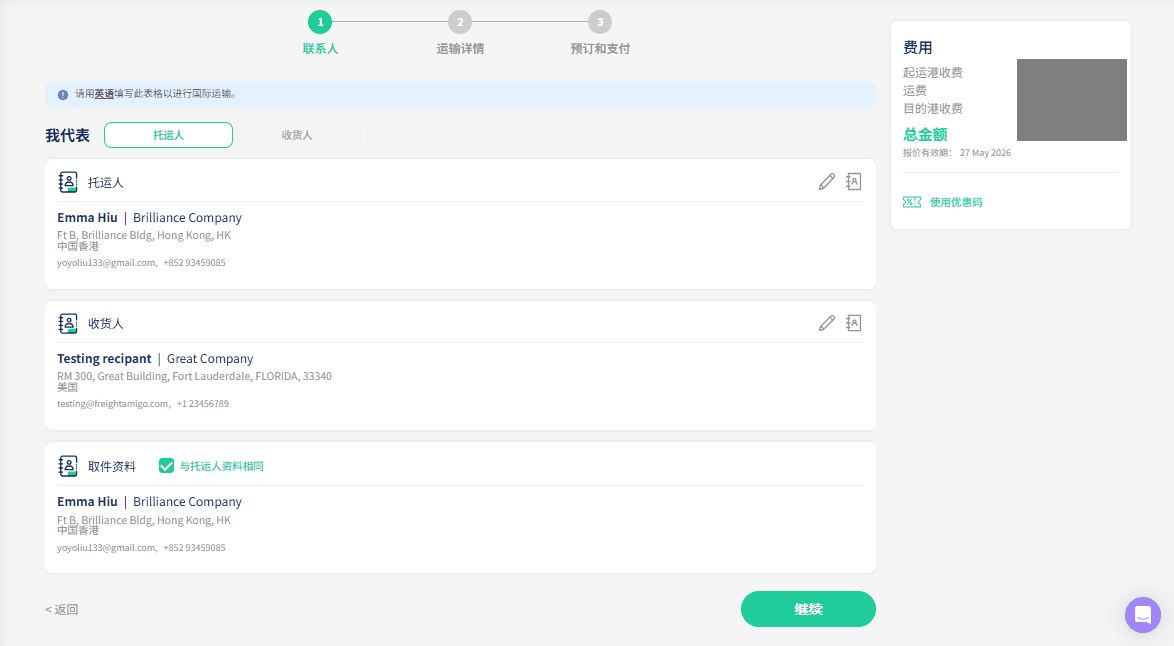Click the consignee (收货人) contact card icon
The height and width of the screenshot is (646, 1174).
pos(67,323)
